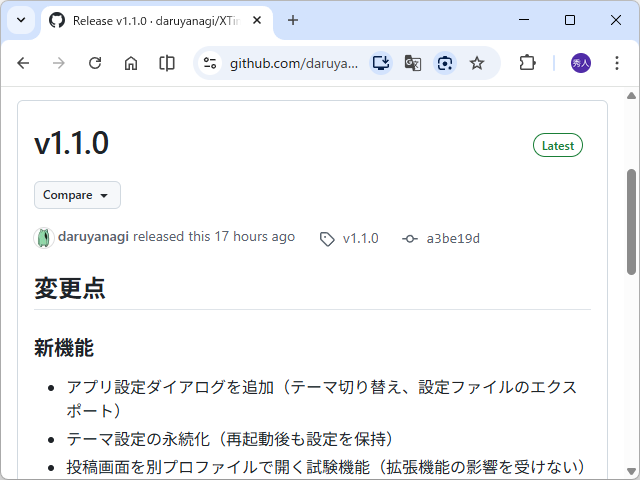The height and width of the screenshot is (480, 640).
Task: Open Chrome three-dot menu
Action: coord(617,63)
